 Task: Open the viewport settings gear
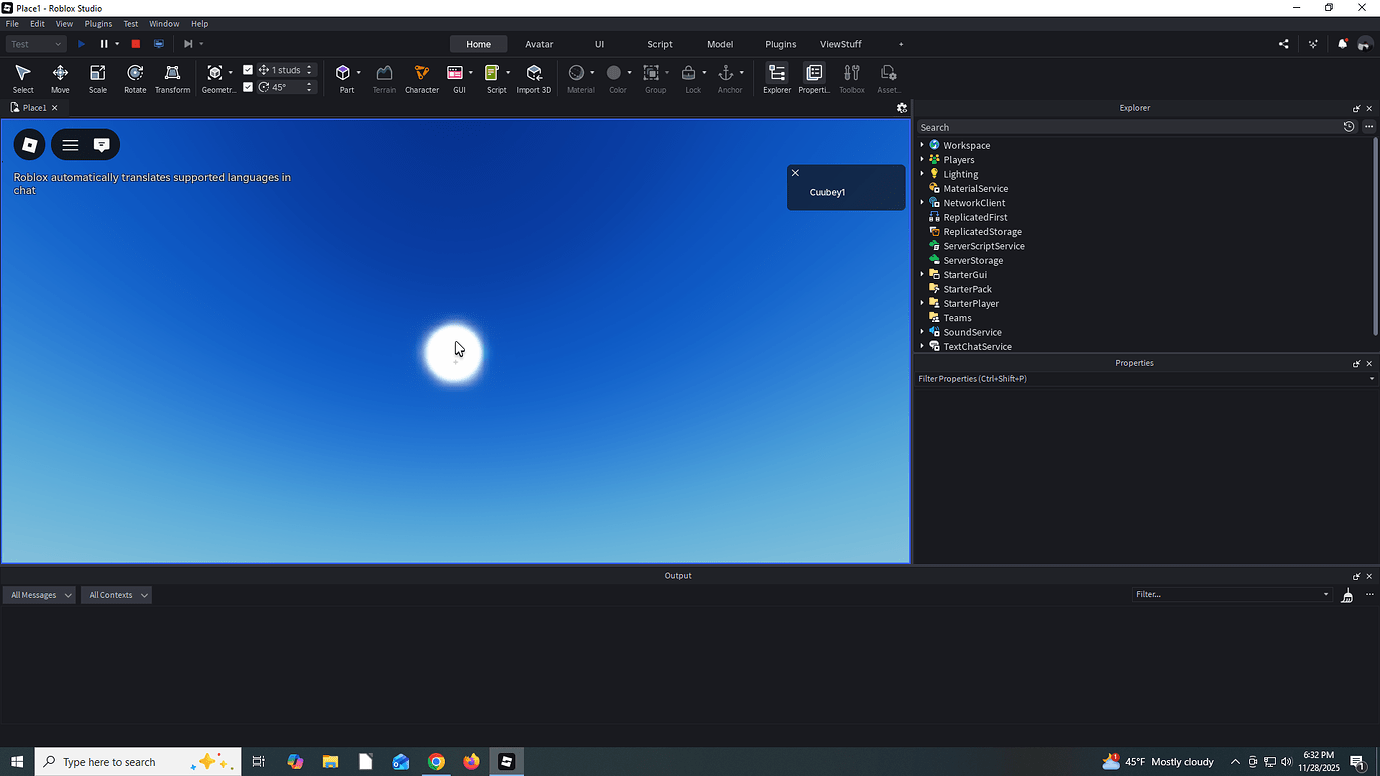coord(902,108)
